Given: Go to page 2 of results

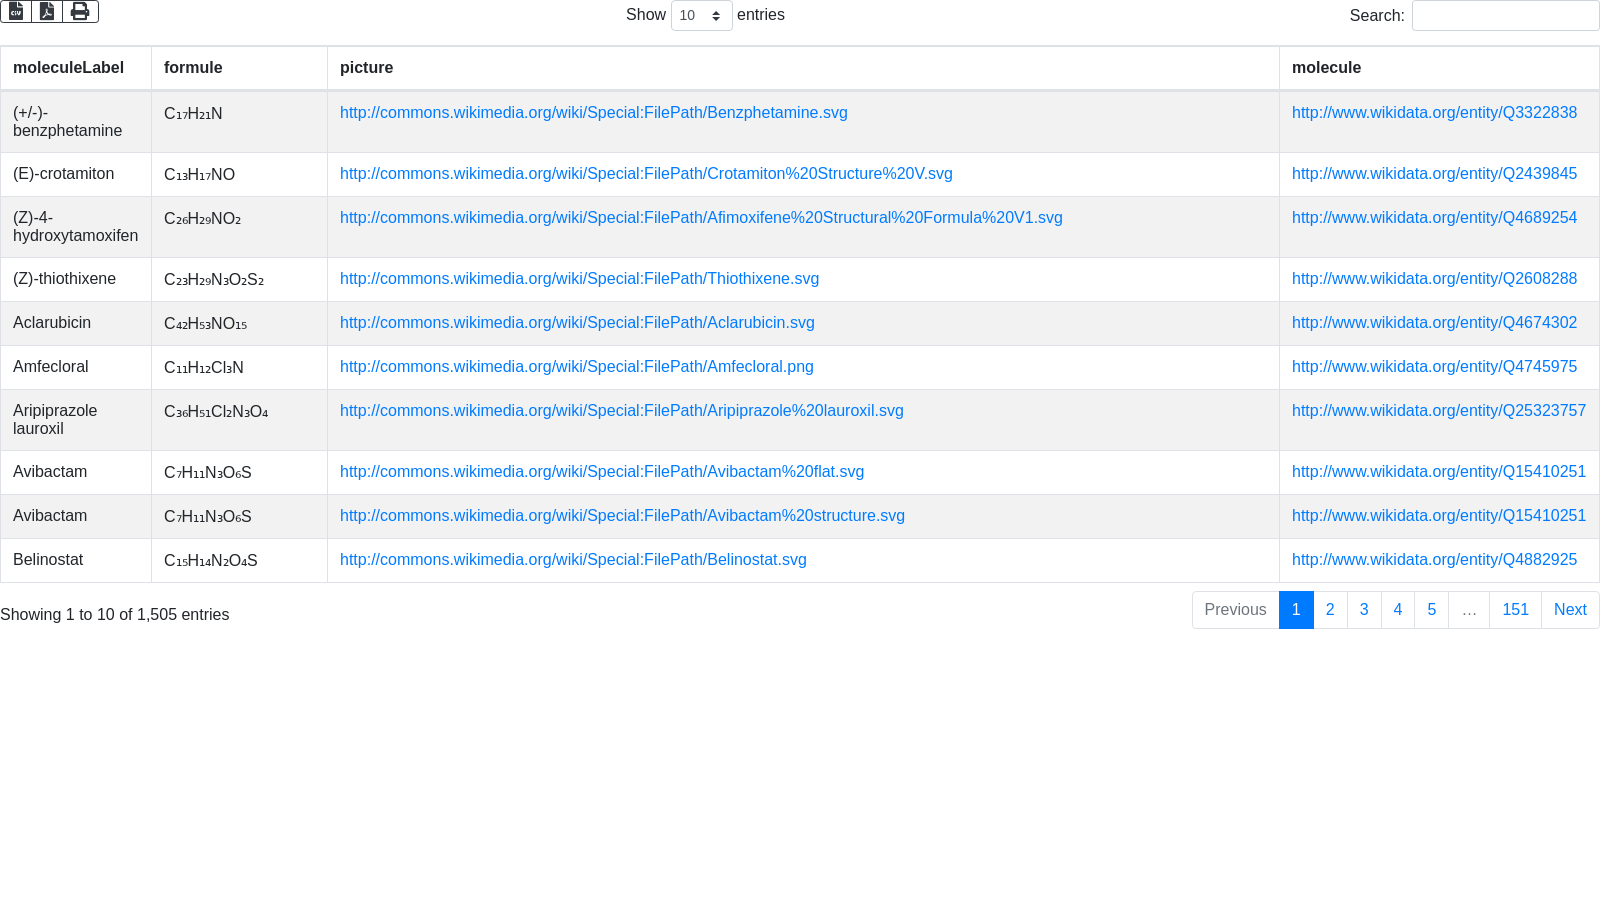Looking at the screenshot, I should coord(1329,610).
